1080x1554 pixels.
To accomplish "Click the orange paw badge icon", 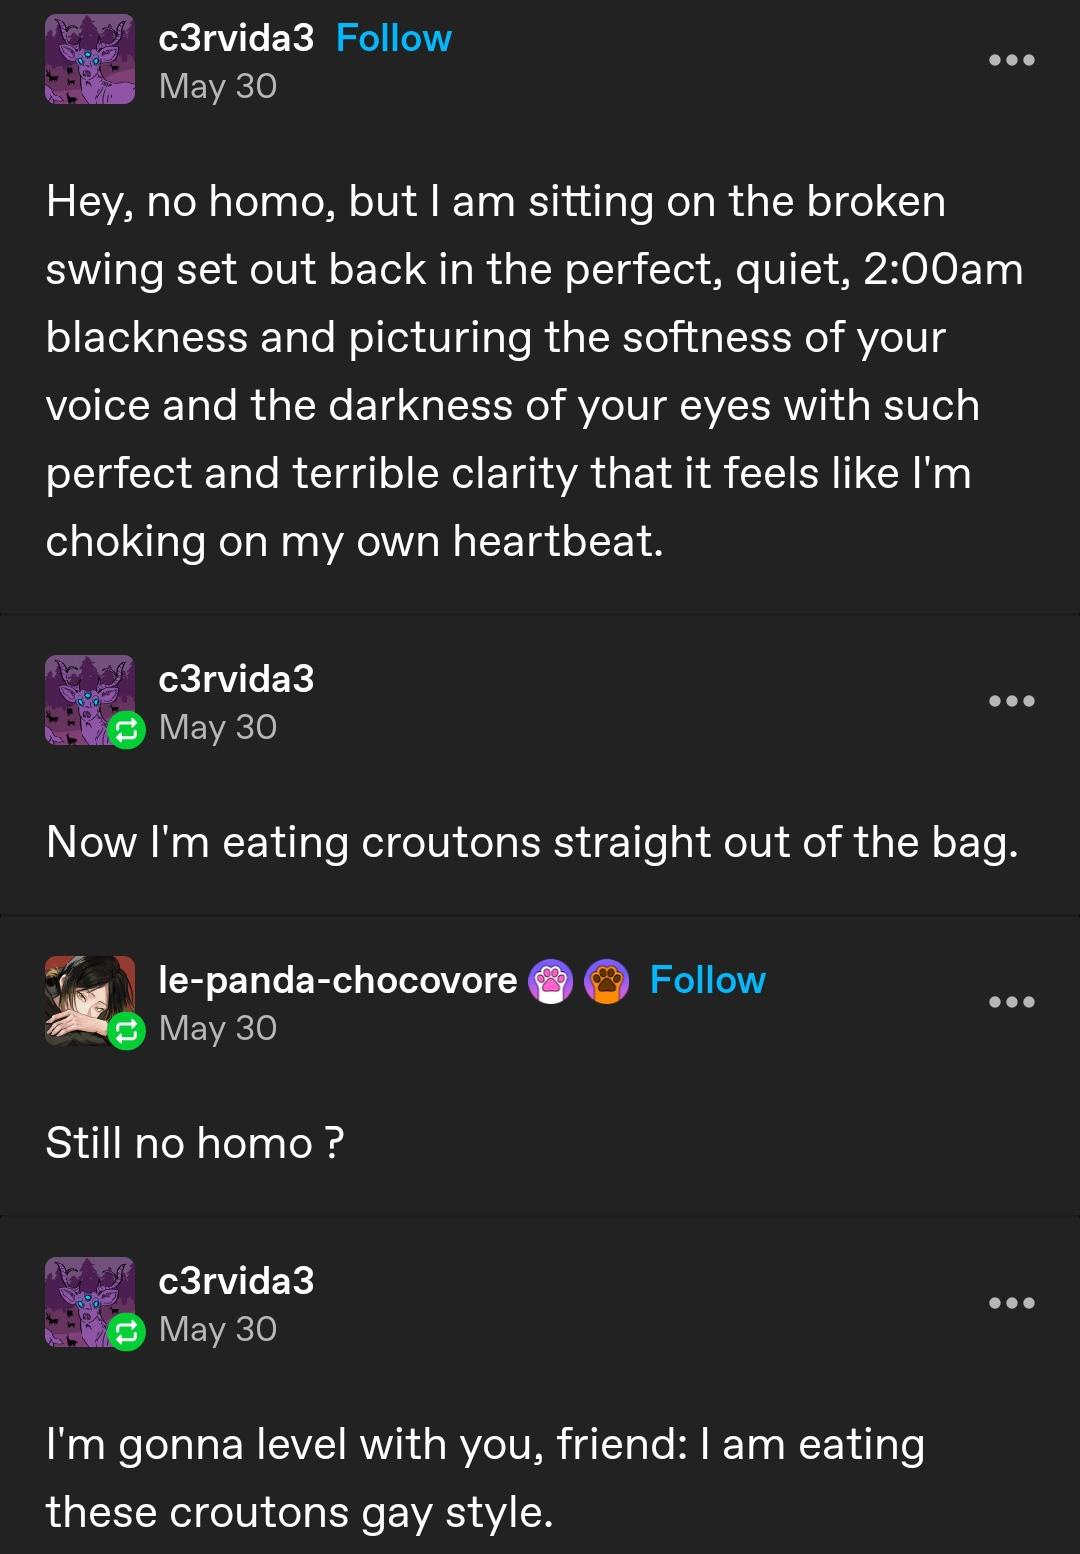I will (x=606, y=981).
